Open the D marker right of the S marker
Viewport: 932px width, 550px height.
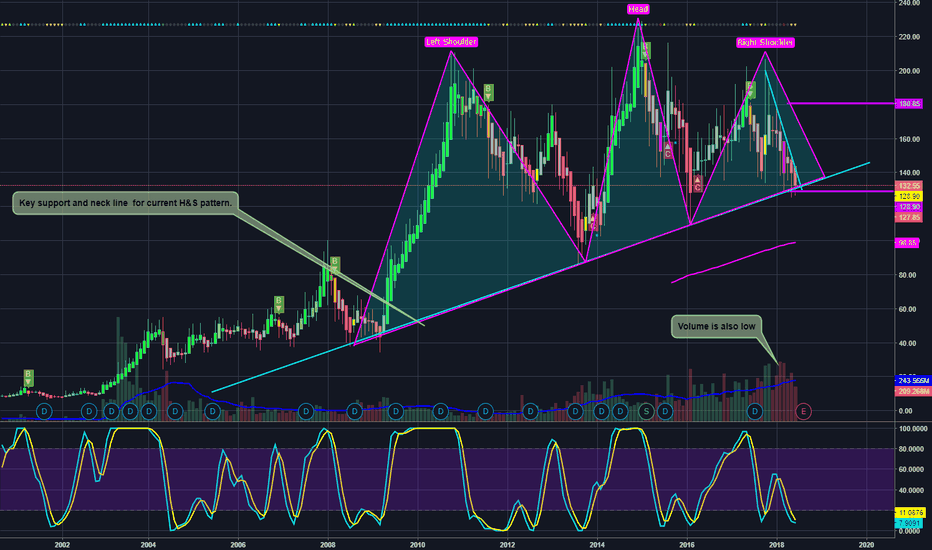pyautogui.click(x=665, y=411)
